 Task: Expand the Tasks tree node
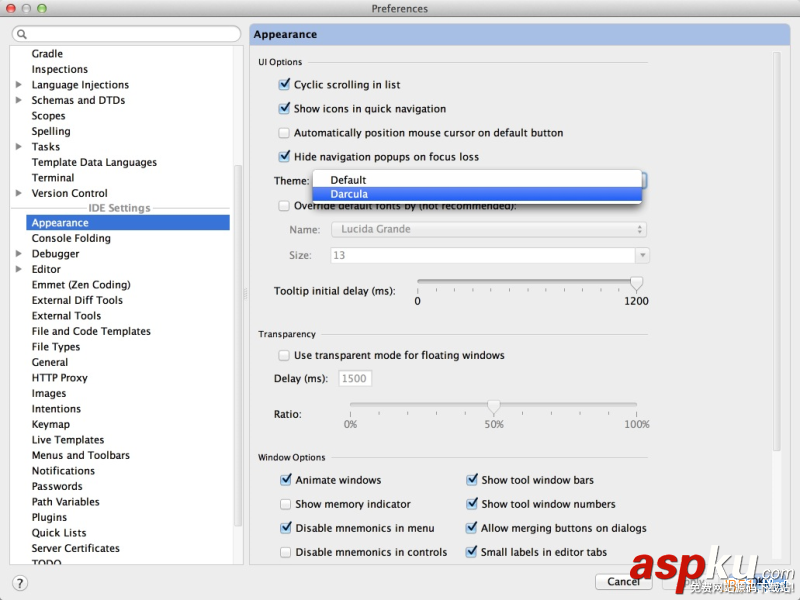tap(19, 146)
